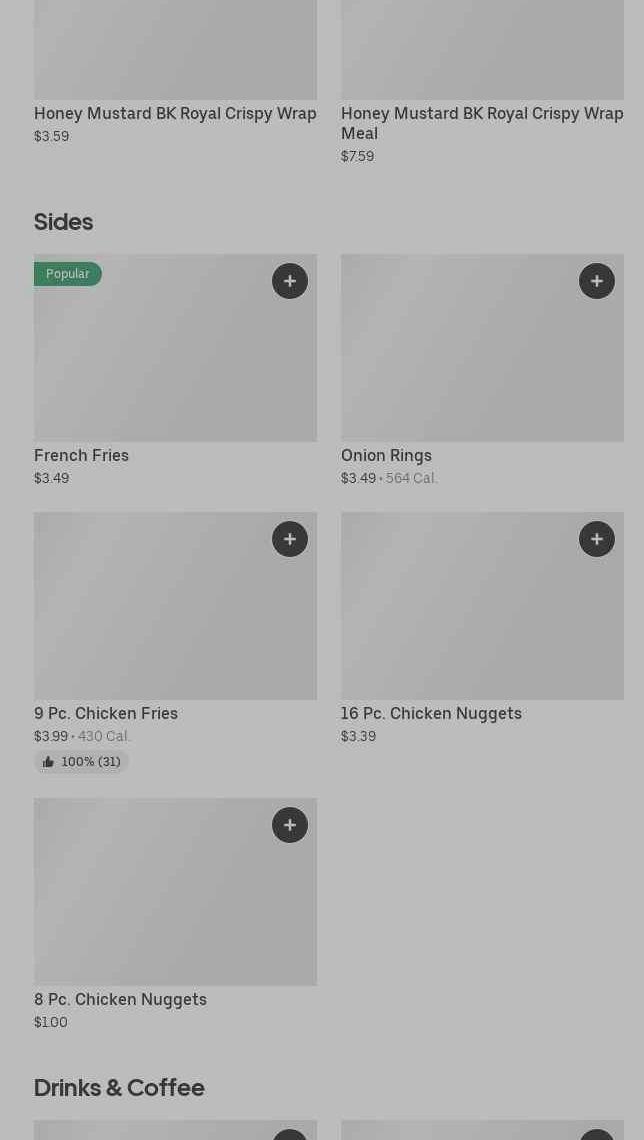Image resolution: width=644 pixels, height=1140 pixels.
Task: Add Onion Rings with plus icon
Action: 597,281
